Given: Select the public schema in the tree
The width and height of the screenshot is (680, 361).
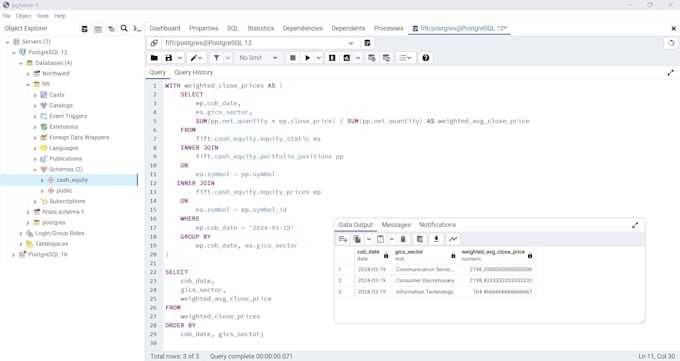Looking at the screenshot, I should (x=64, y=191).
